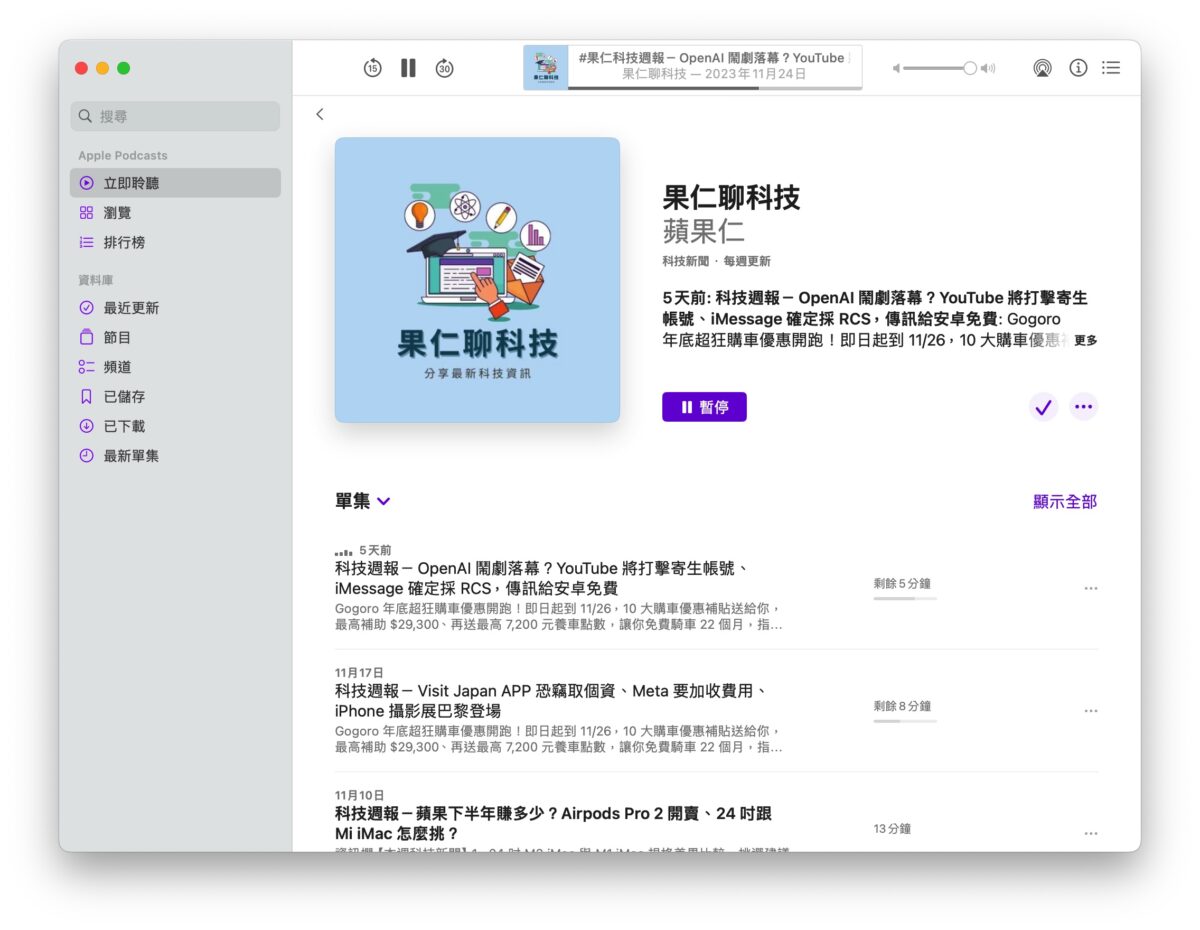This screenshot has width=1200, height=930.
Task: Click the now-playing progress bar
Action: (x=715, y=88)
